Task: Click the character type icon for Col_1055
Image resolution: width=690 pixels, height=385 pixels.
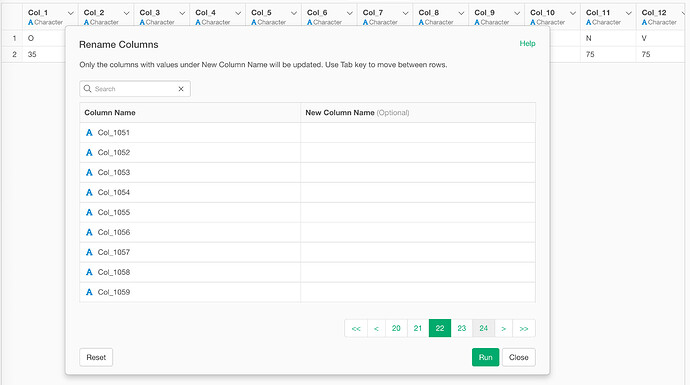Action: 89,212
